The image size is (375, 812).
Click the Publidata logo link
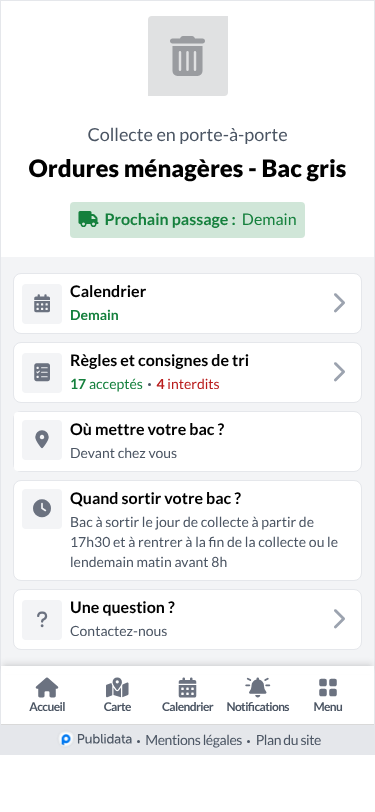point(96,740)
